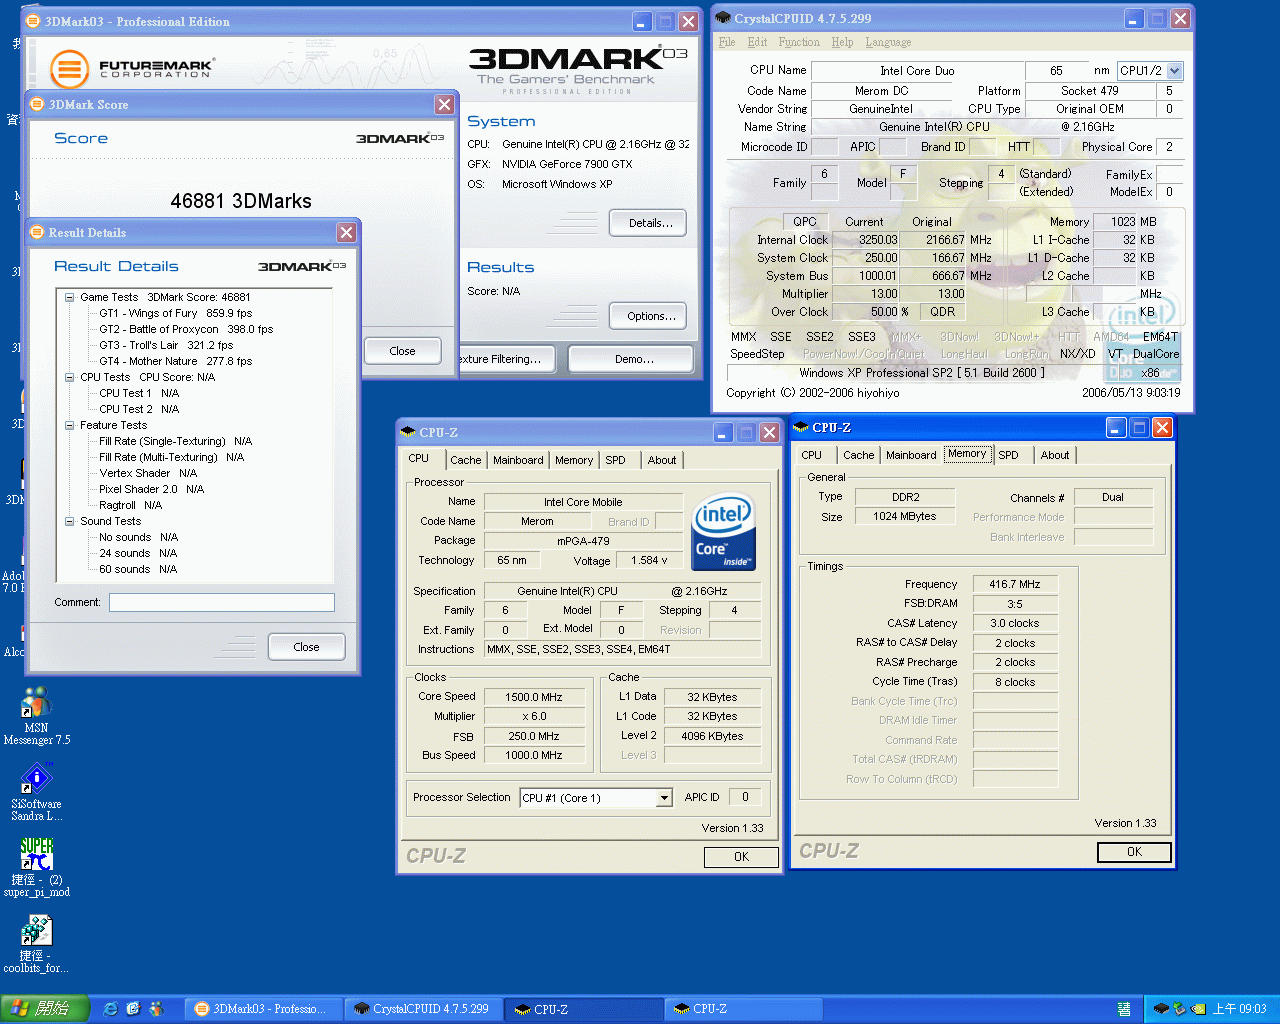The height and width of the screenshot is (1024, 1280).
Task: Open the Function menu in CrystalCPUID
Action: coord(798,42)
